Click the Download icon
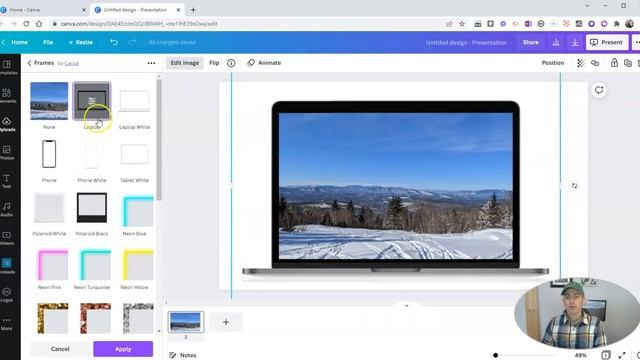The height and width of the screenshot is (360, 640). (x=575, y=42)
